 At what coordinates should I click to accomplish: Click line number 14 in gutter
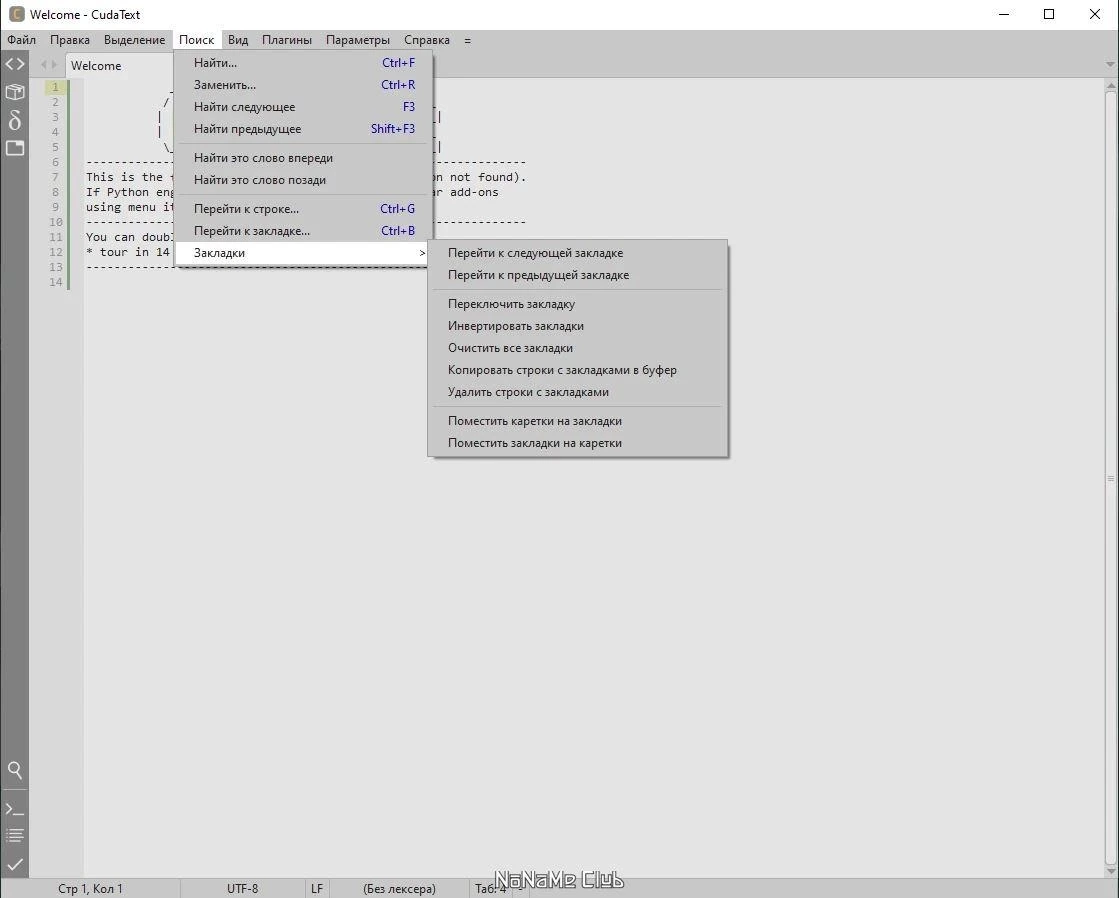56,282
